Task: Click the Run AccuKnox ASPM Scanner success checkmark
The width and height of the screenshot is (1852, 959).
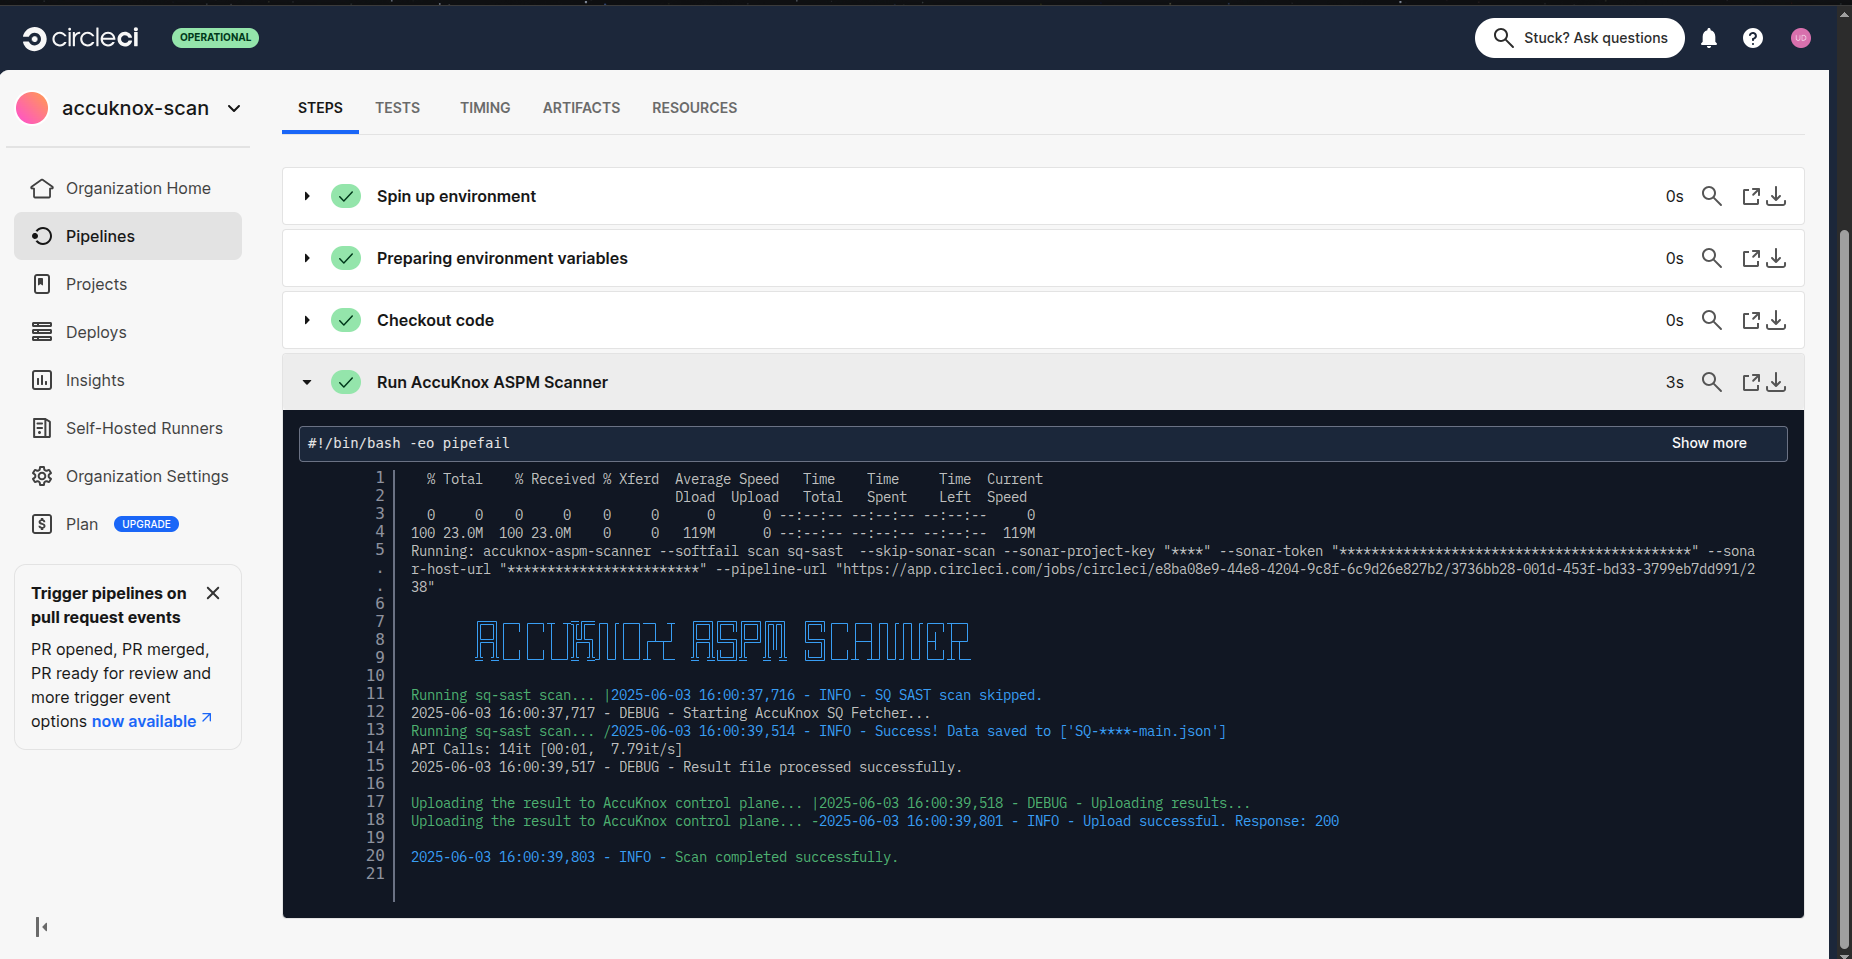Action: coord(346,382)
